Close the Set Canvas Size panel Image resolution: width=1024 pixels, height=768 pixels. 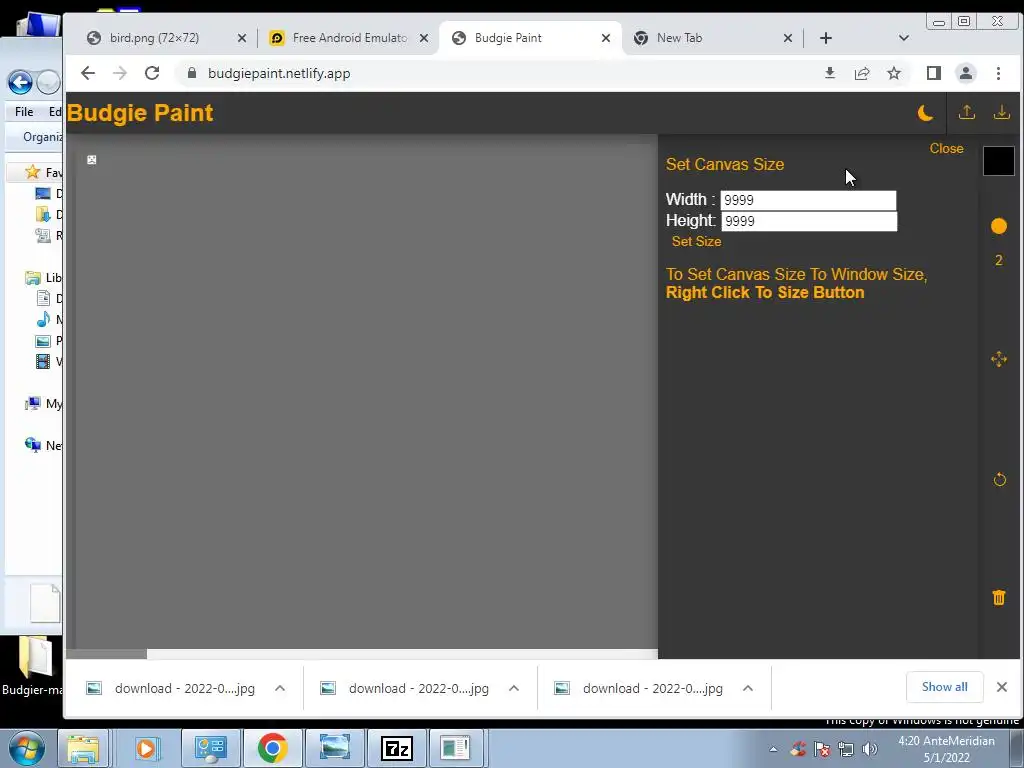[946, 148]
